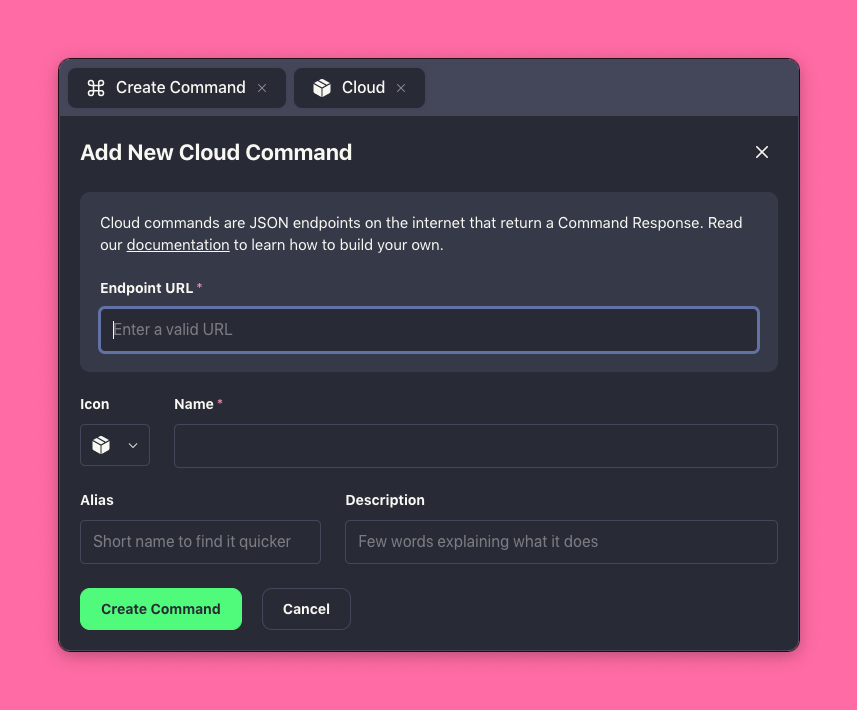Image resolution: width=857 pixels, height=710 pixels.
Task: Click the Alias input field
Action: 200,542
